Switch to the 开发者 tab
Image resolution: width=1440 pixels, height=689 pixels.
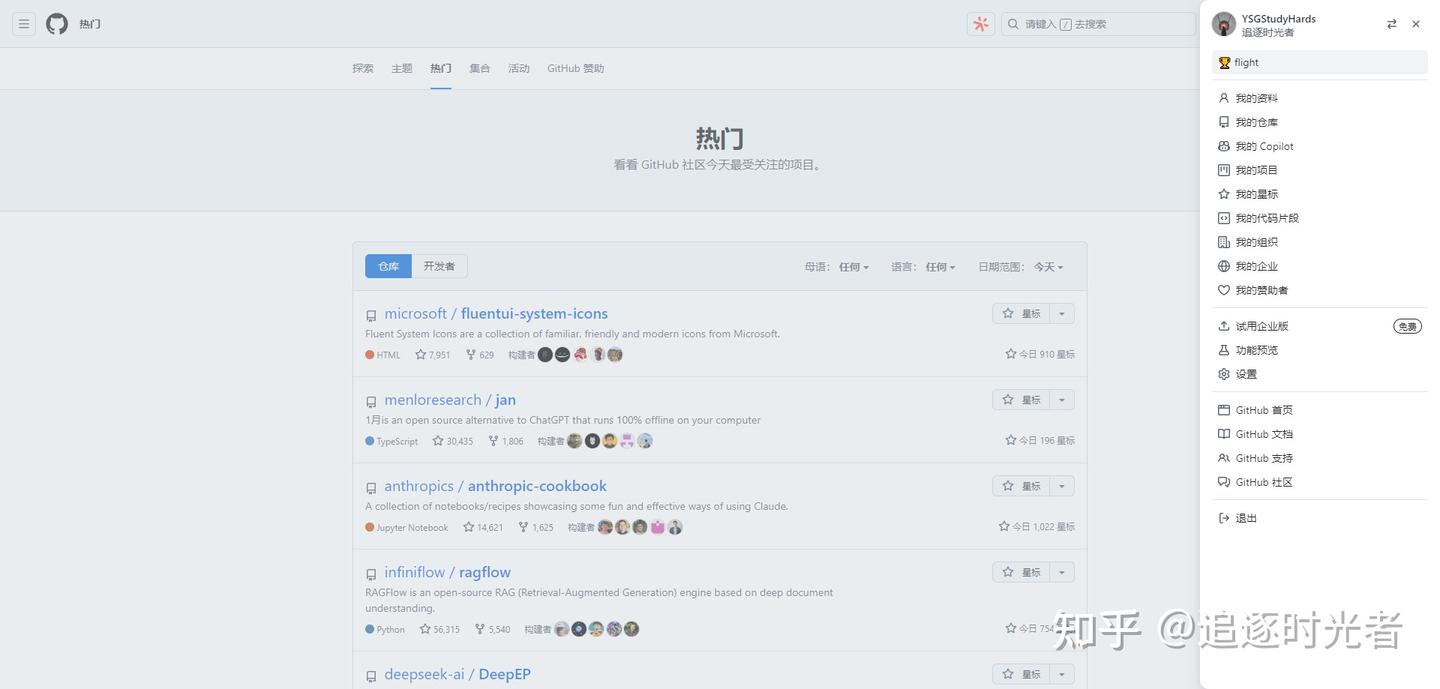tap(438, 265)
